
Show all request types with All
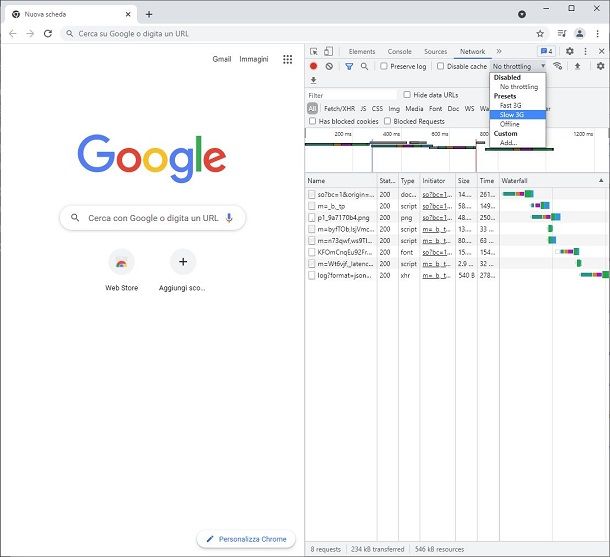click(x=312, y=109)
